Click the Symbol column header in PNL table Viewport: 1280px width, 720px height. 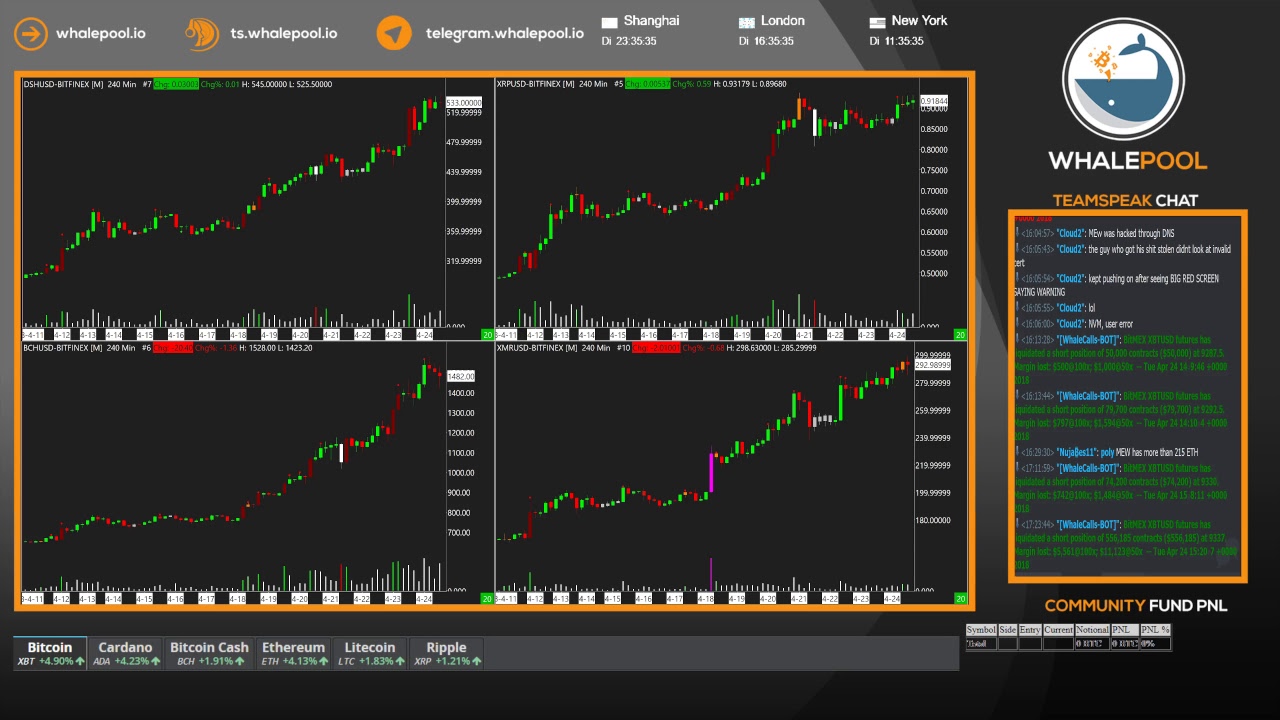click(981, 630)
